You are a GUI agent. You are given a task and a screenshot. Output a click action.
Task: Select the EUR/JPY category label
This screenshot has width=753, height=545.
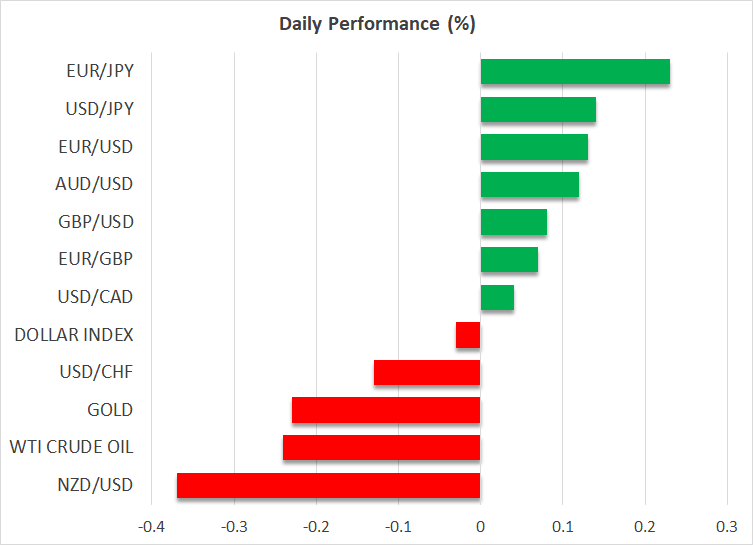[x=102, y=72]
